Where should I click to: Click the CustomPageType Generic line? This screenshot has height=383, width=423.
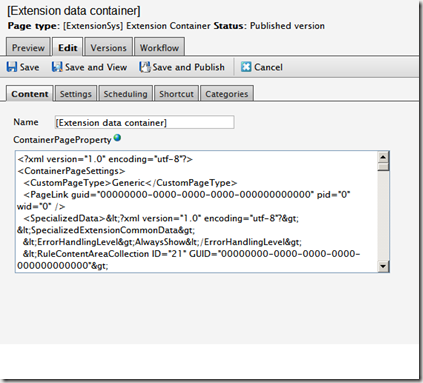pos(130,183)
